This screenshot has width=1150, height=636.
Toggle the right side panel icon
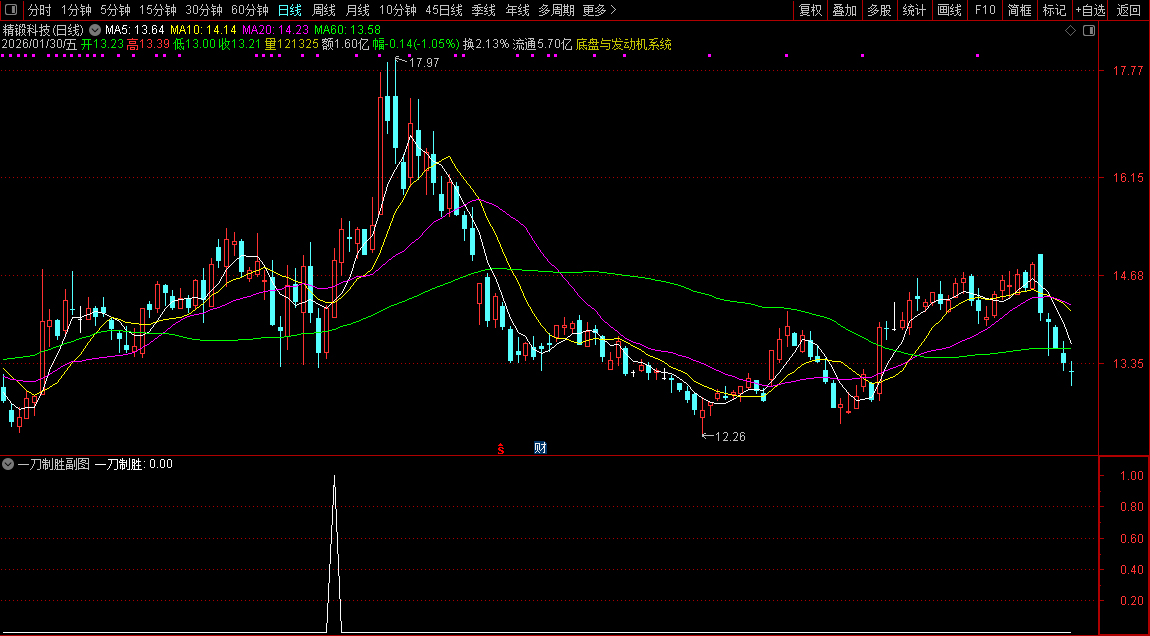tap(1089, 31)
